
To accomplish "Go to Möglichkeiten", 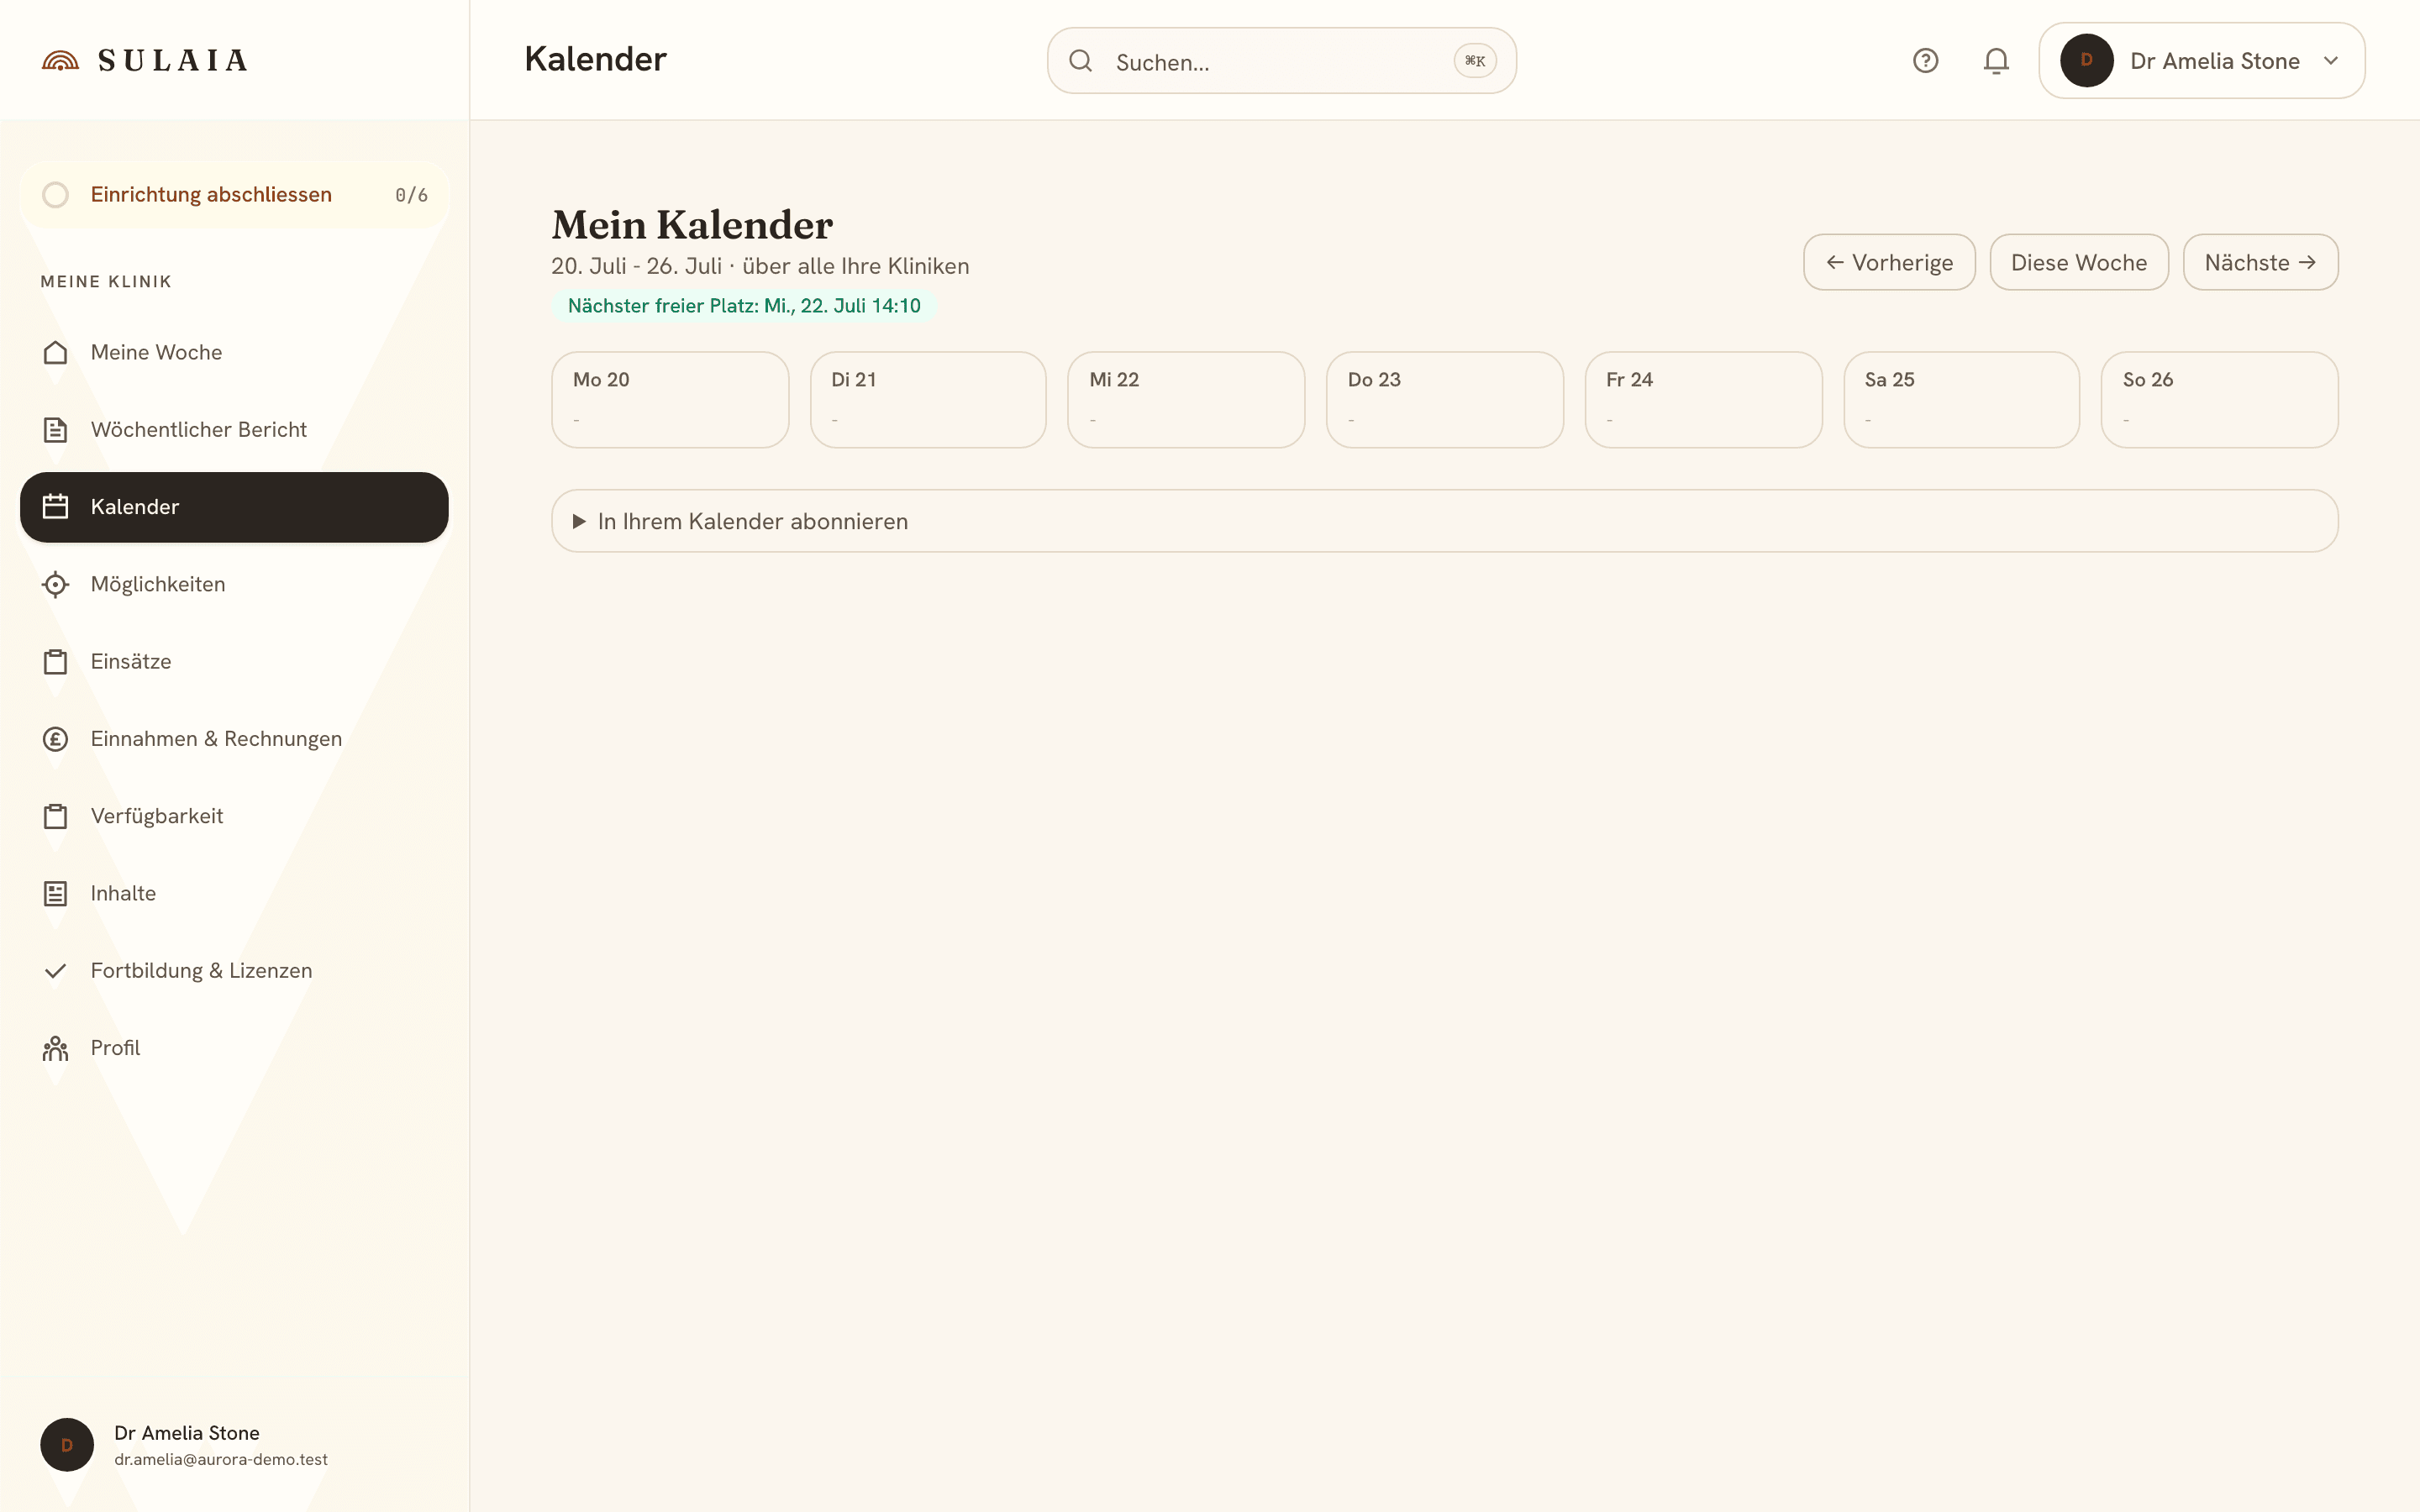I will click(234, 584).
